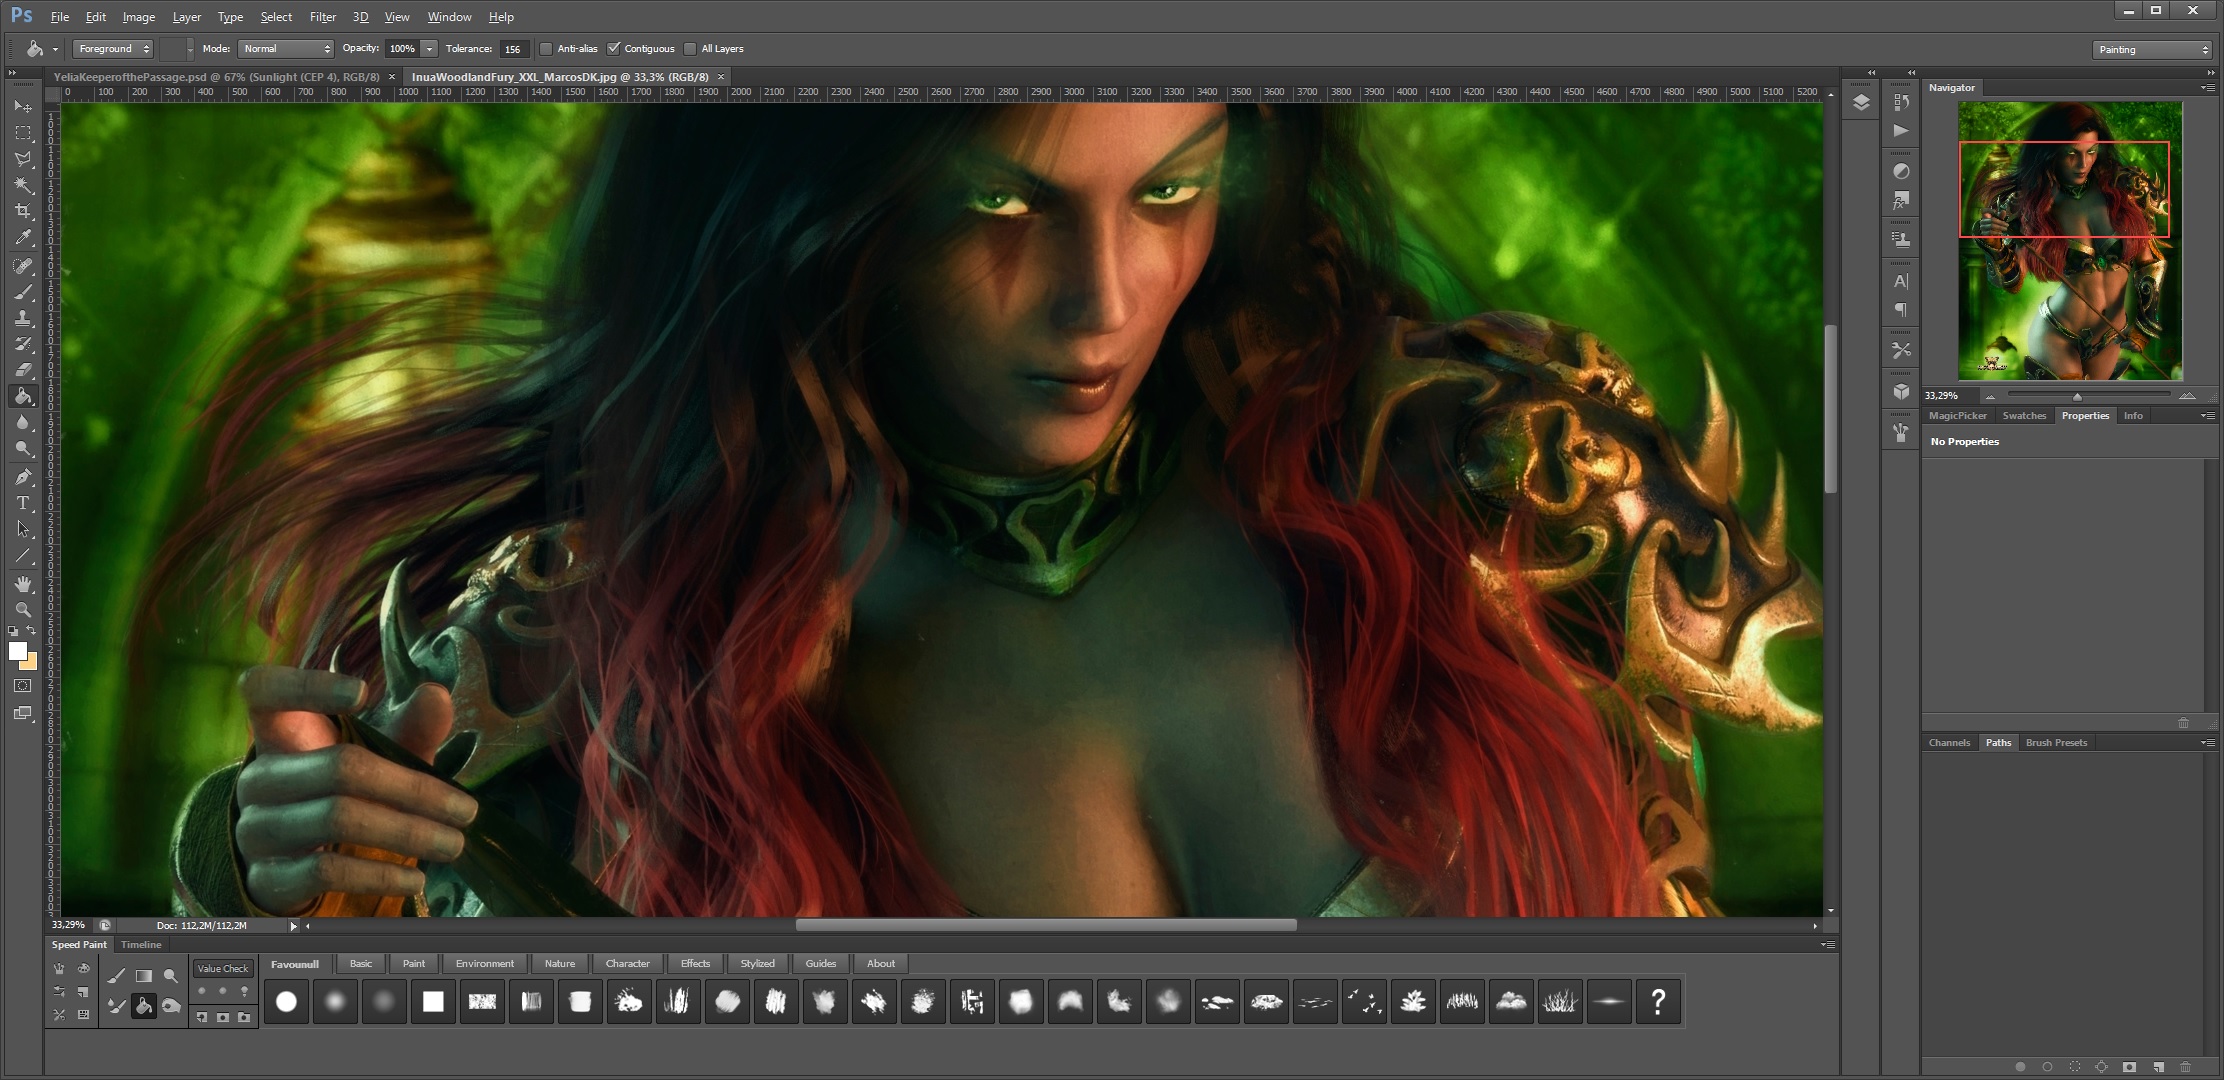Select the Horizontal Type tool
This screenshot has height=1080, width=2224.
(x=23, y=503)
